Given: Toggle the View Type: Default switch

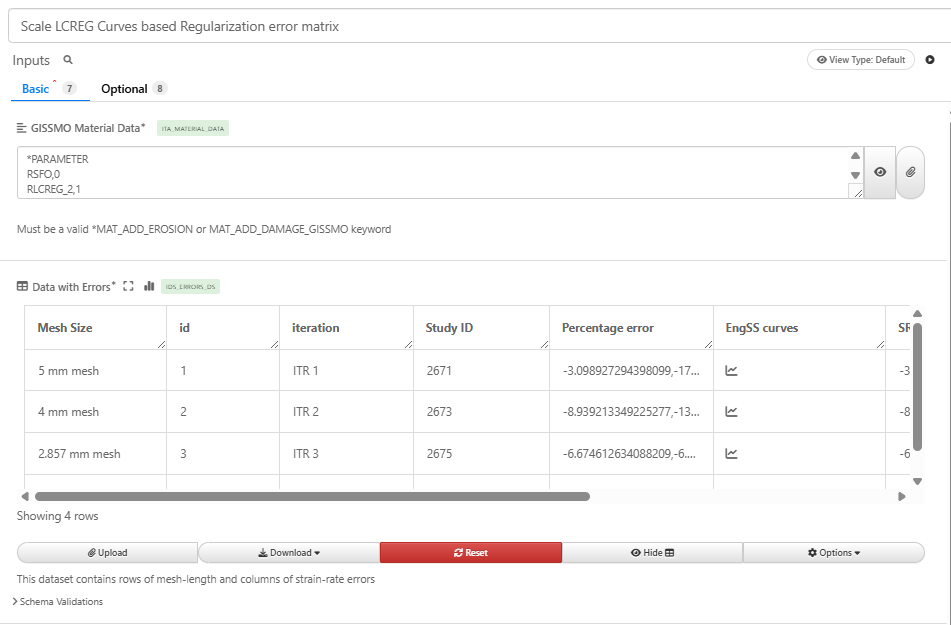Looking at the screenshot, I should (x=860, y=60).
